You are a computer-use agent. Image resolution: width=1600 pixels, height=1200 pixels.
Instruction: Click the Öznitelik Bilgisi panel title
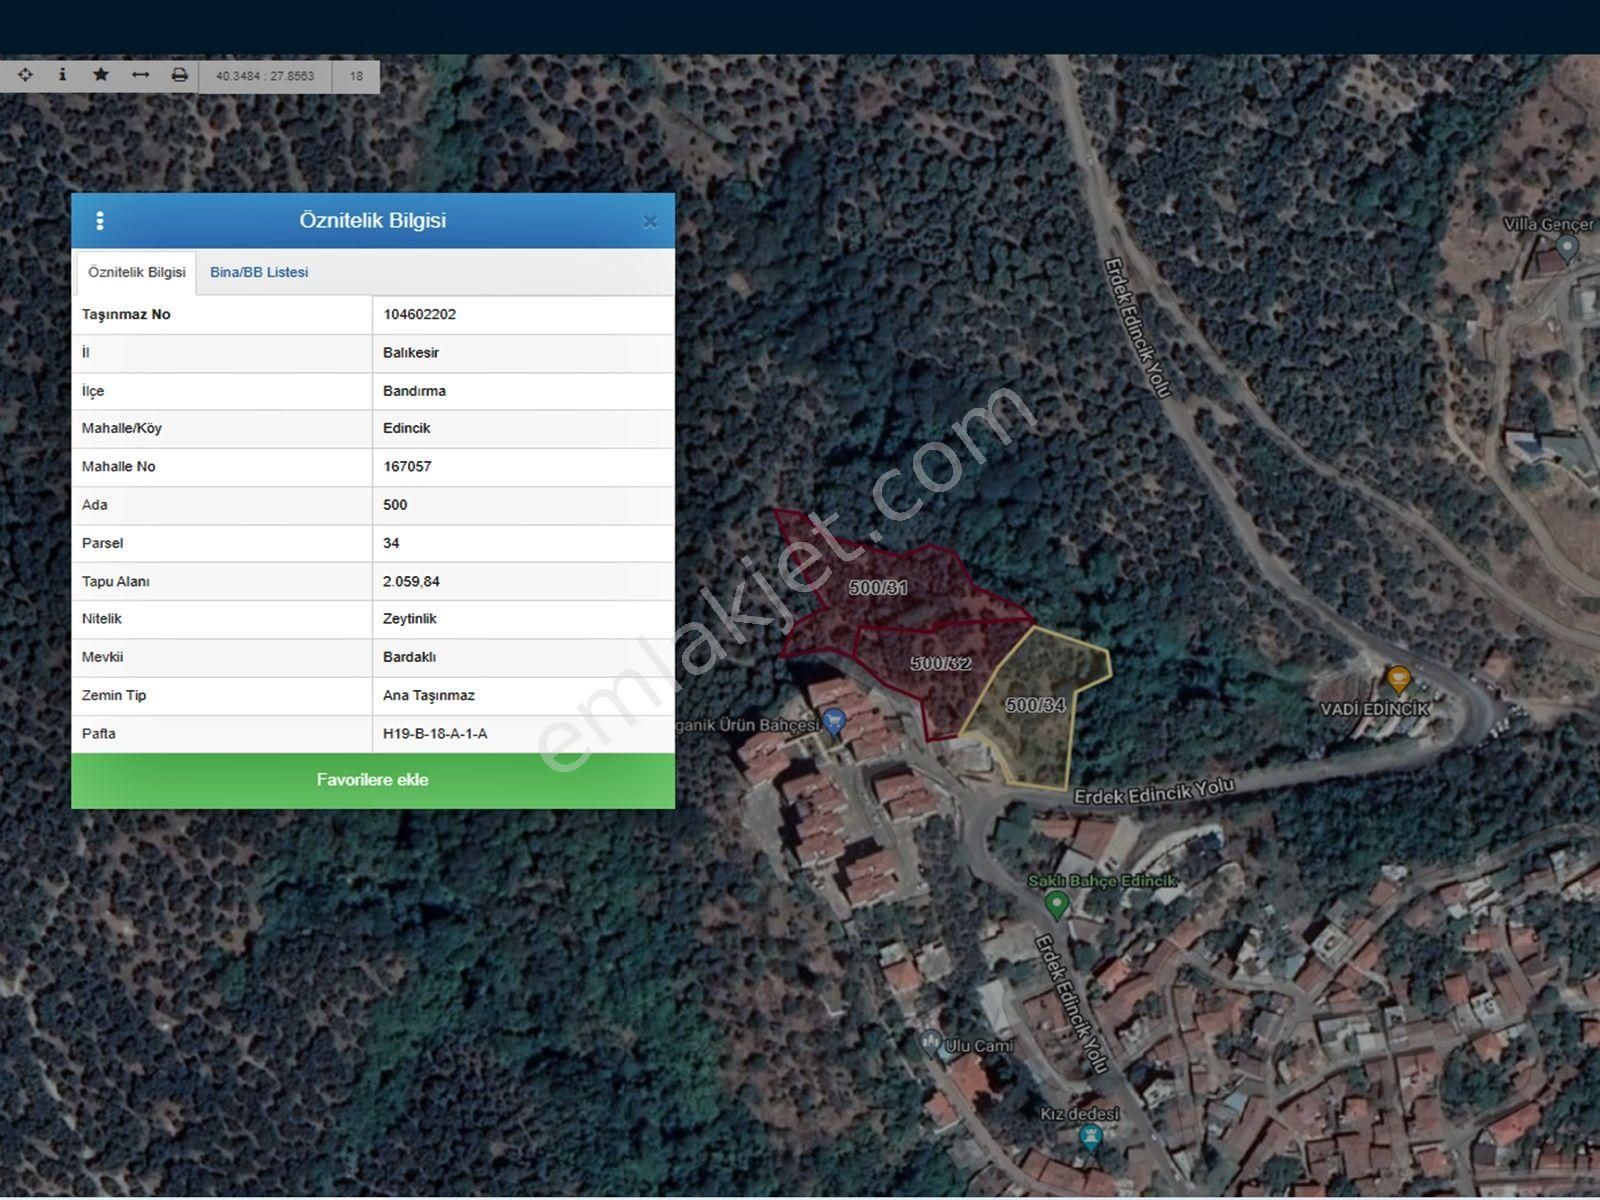tap(373, 220)
